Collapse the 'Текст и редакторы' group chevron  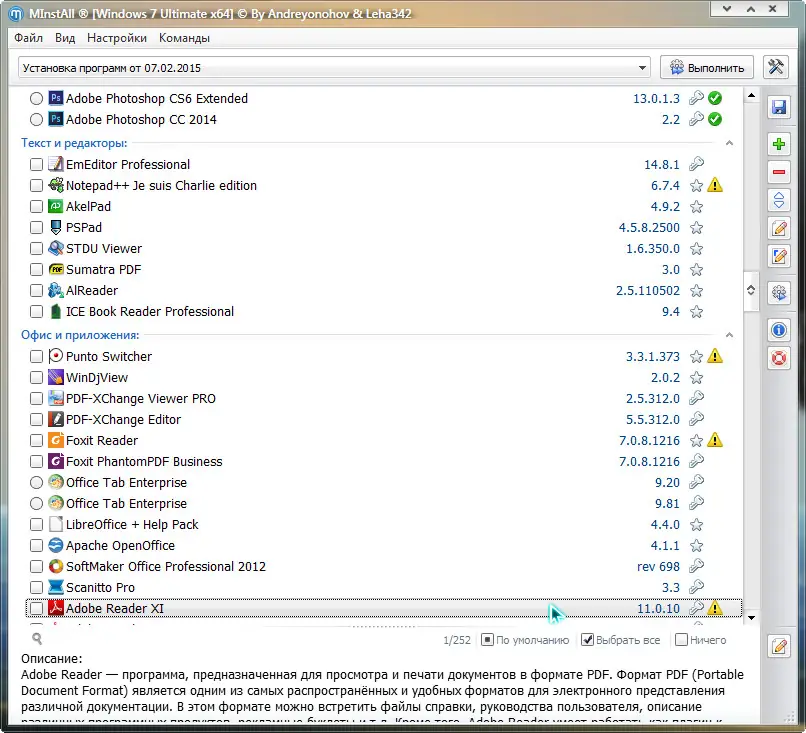point(729,143)
